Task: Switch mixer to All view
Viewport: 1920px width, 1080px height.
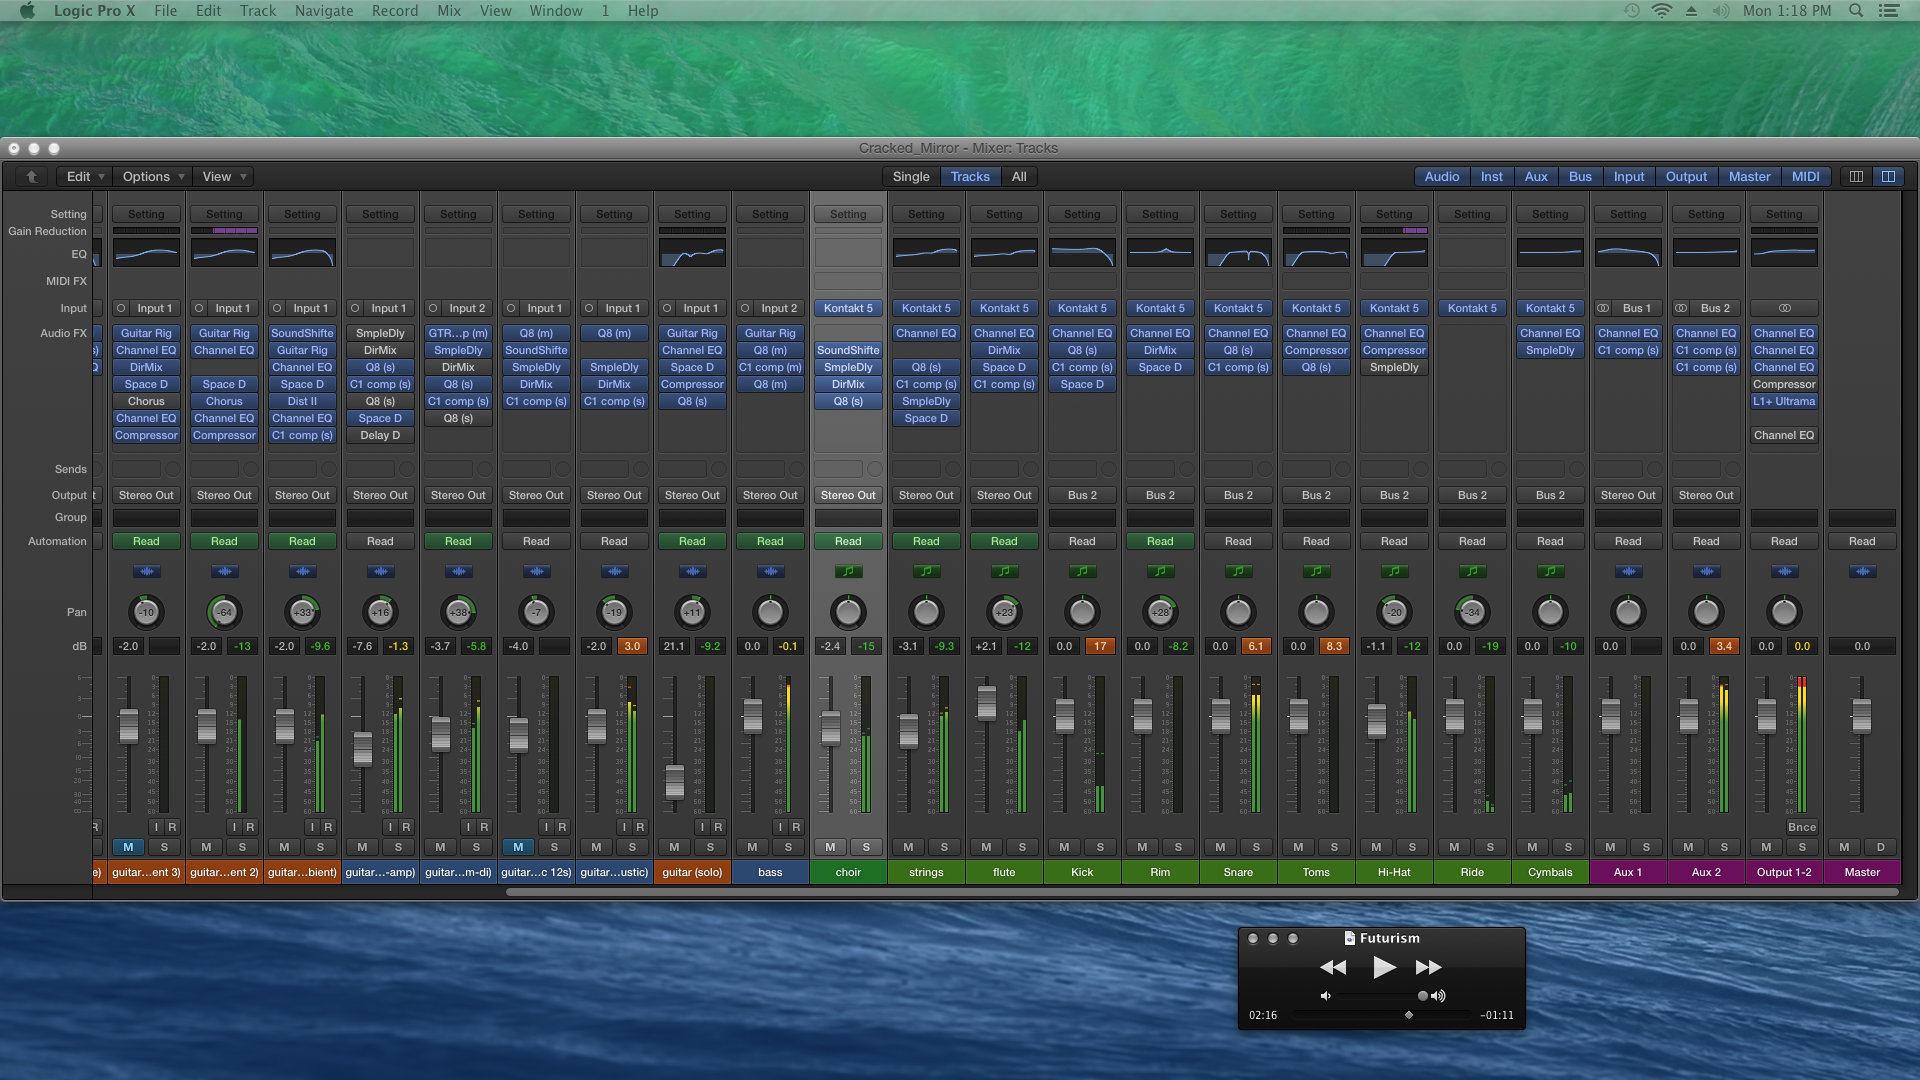Action: [1019, 177]
